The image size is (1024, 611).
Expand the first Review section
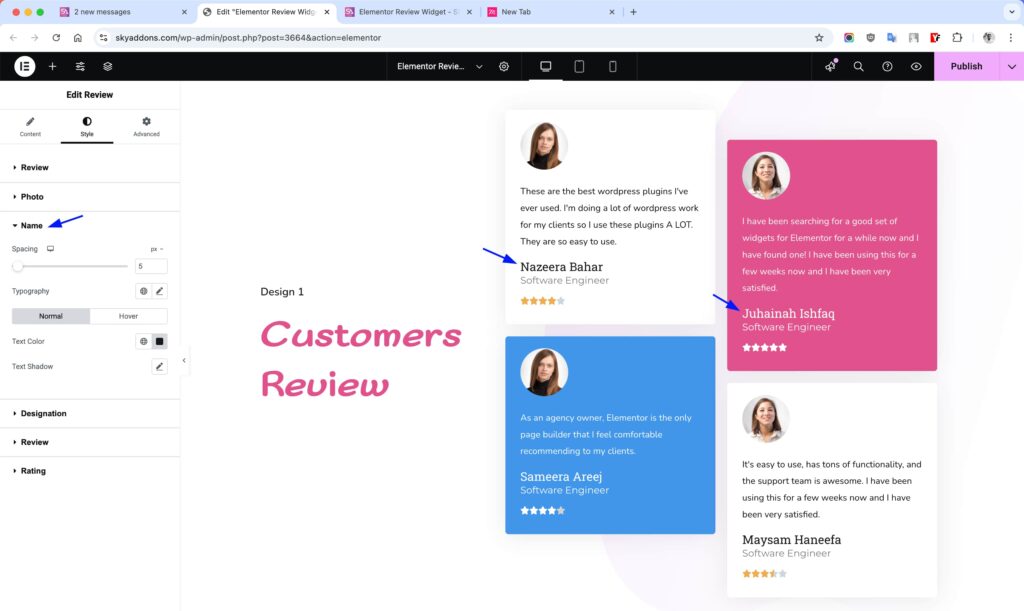tap(89, 168)
